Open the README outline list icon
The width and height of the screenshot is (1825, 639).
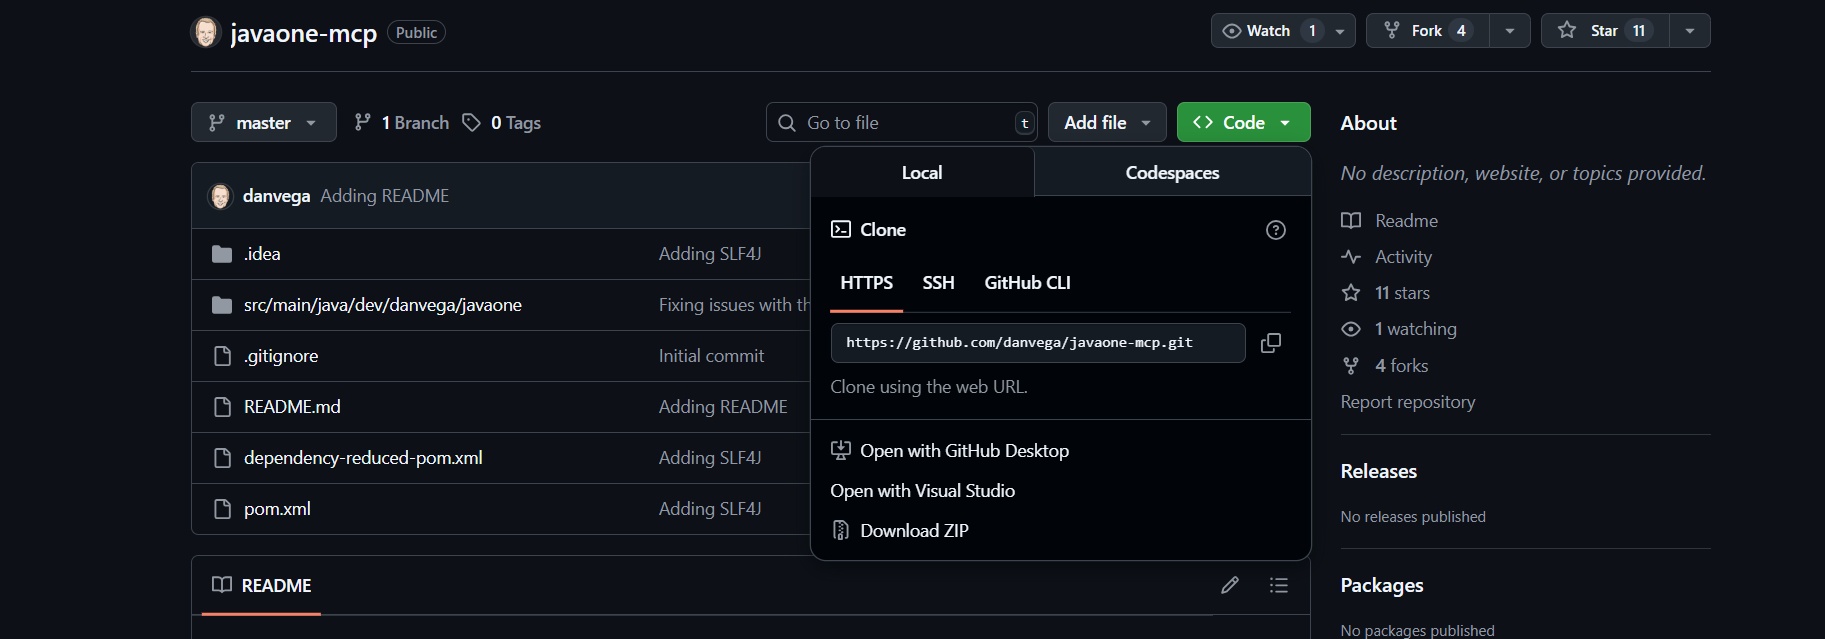point(1278,585)
